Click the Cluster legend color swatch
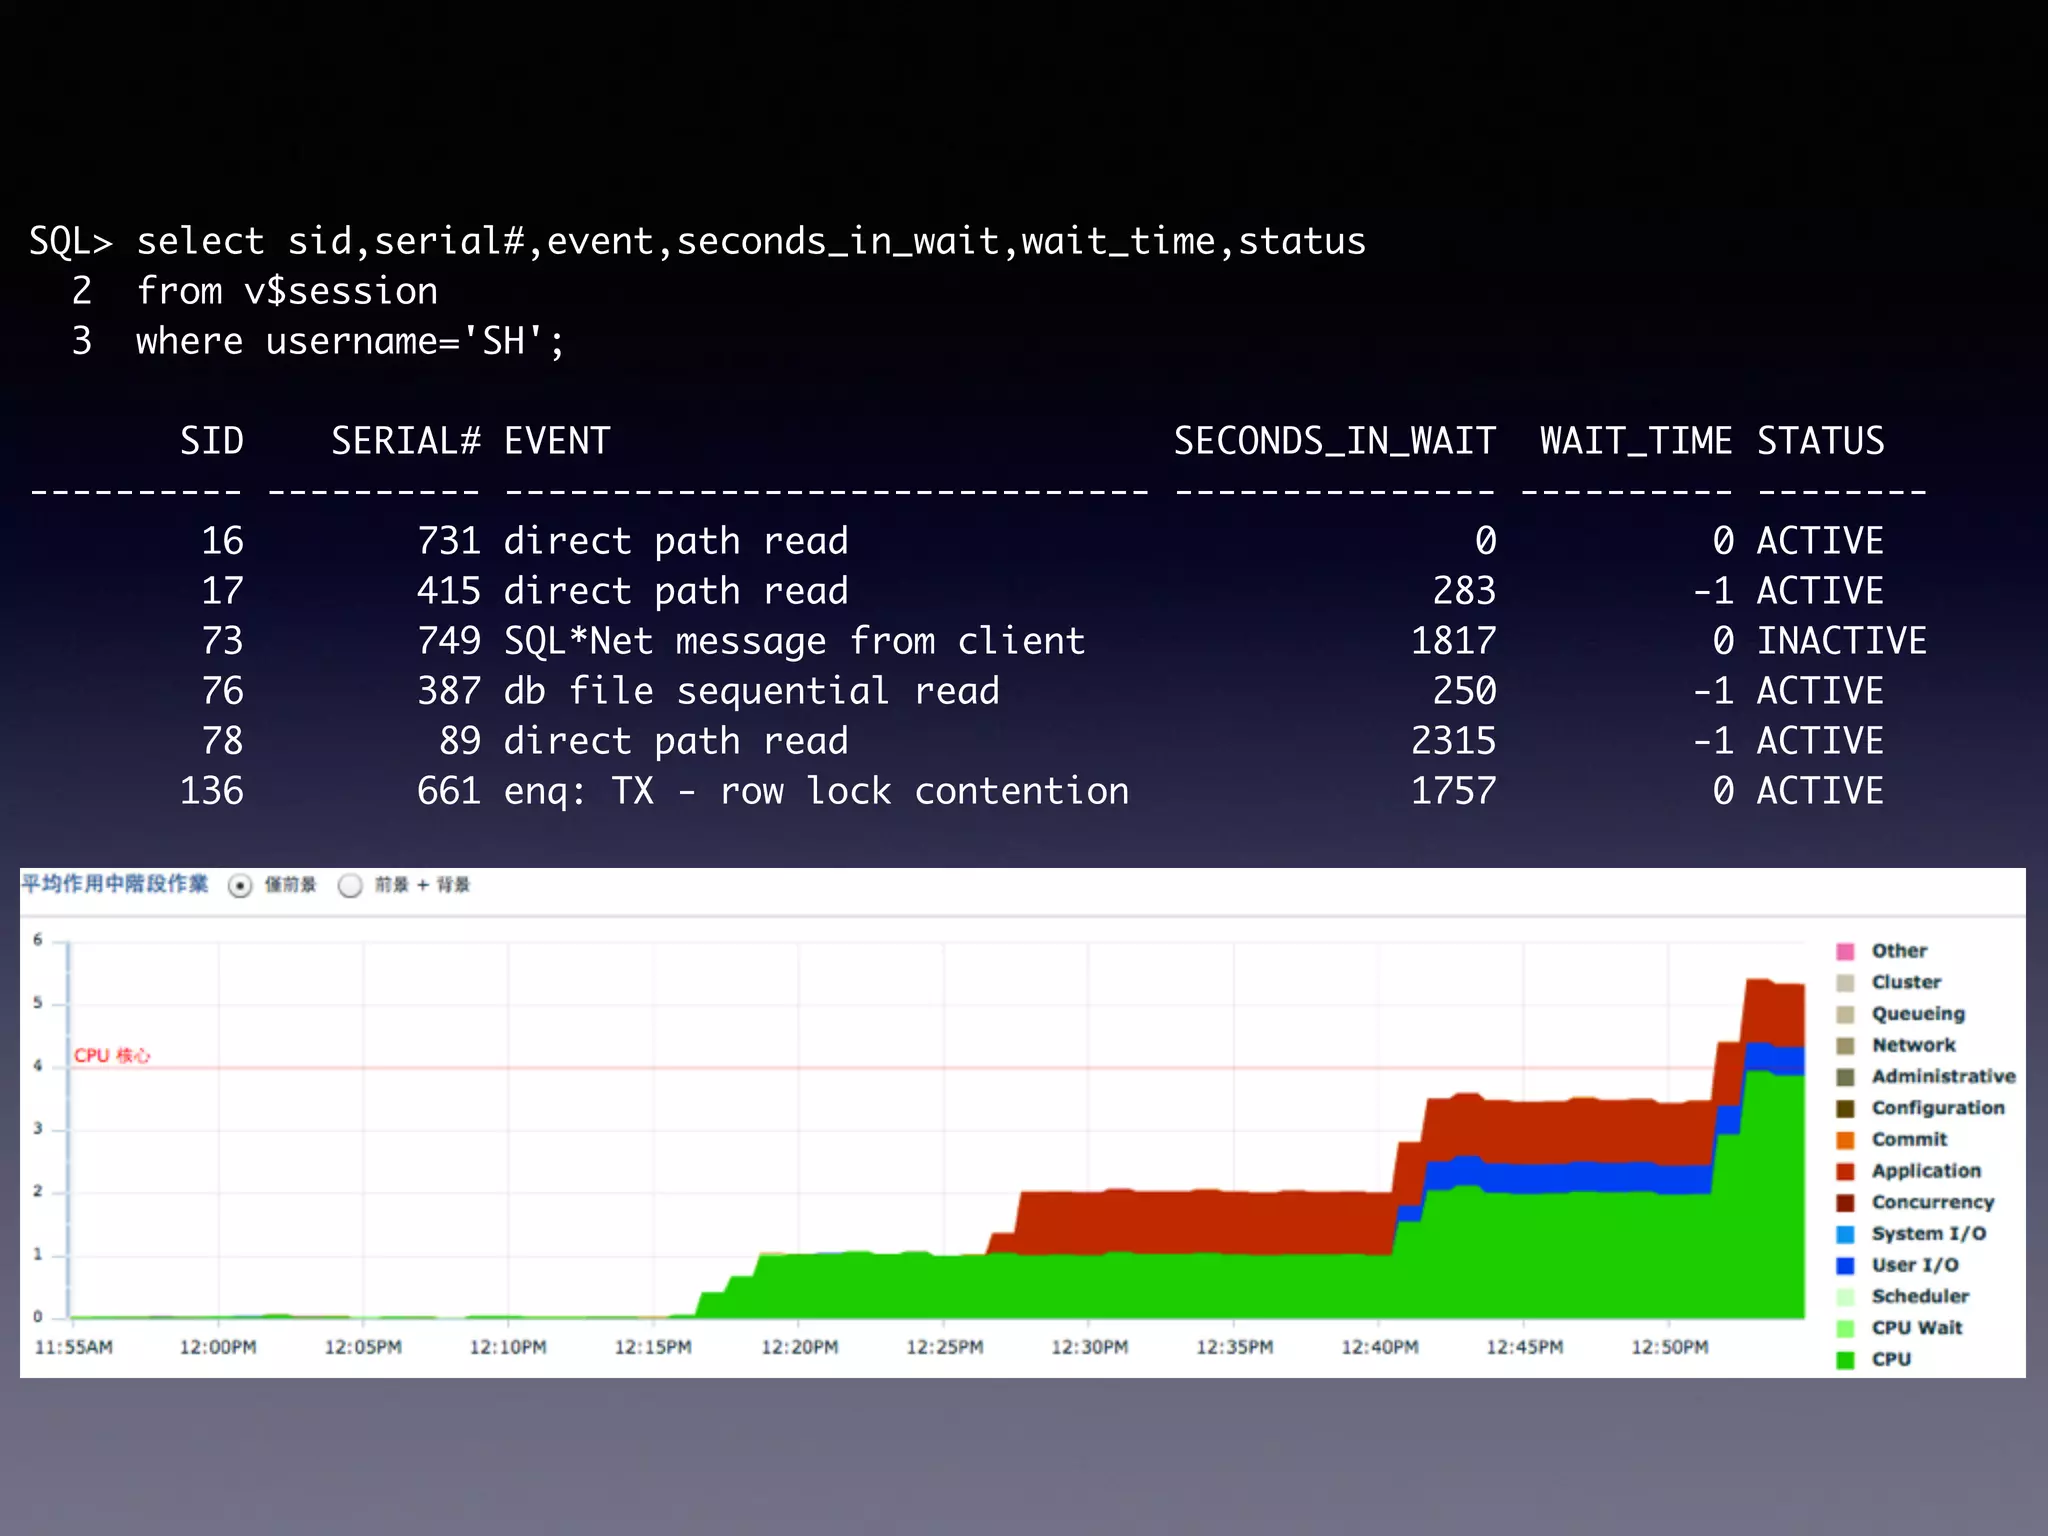 tap(1845, 982)
